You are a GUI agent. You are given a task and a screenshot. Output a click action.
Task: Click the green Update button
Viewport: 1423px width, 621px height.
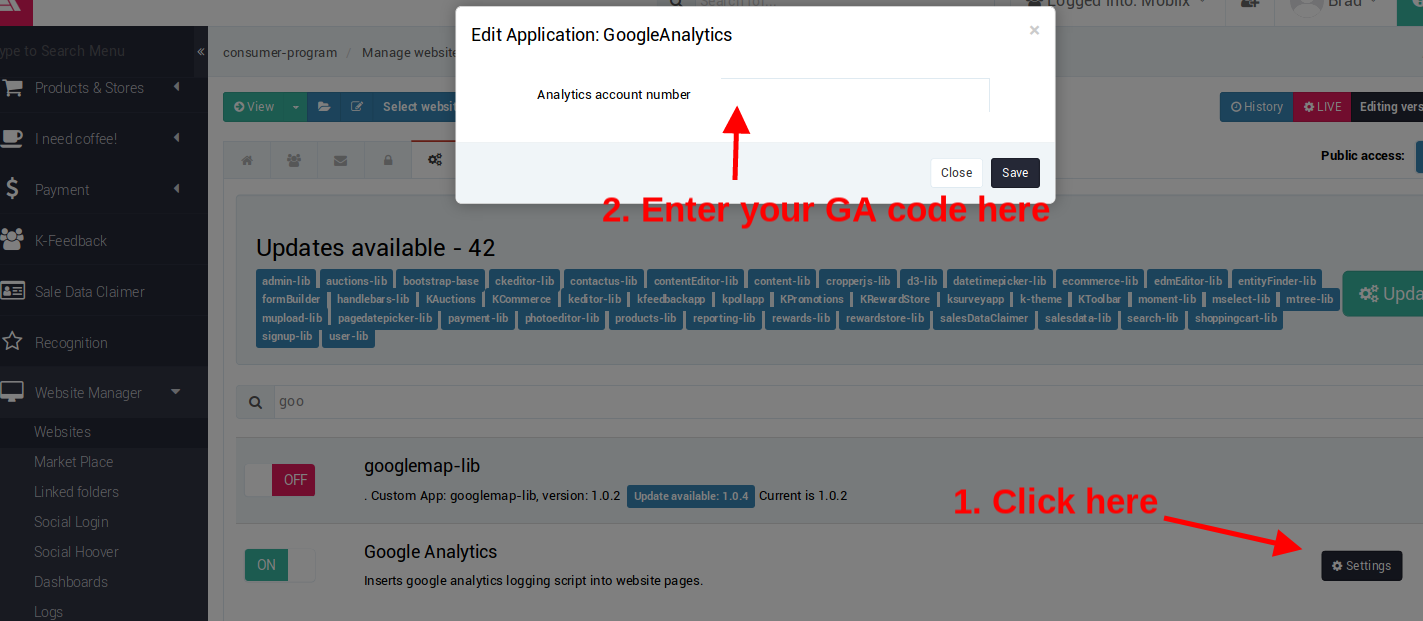pos(1383,294)
